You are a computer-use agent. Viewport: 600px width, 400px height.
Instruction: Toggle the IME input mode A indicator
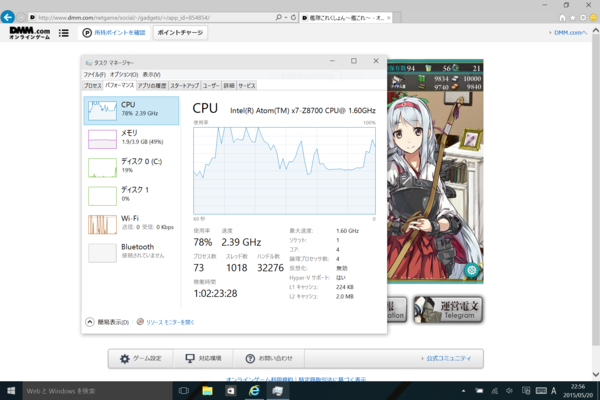point(553,391)
